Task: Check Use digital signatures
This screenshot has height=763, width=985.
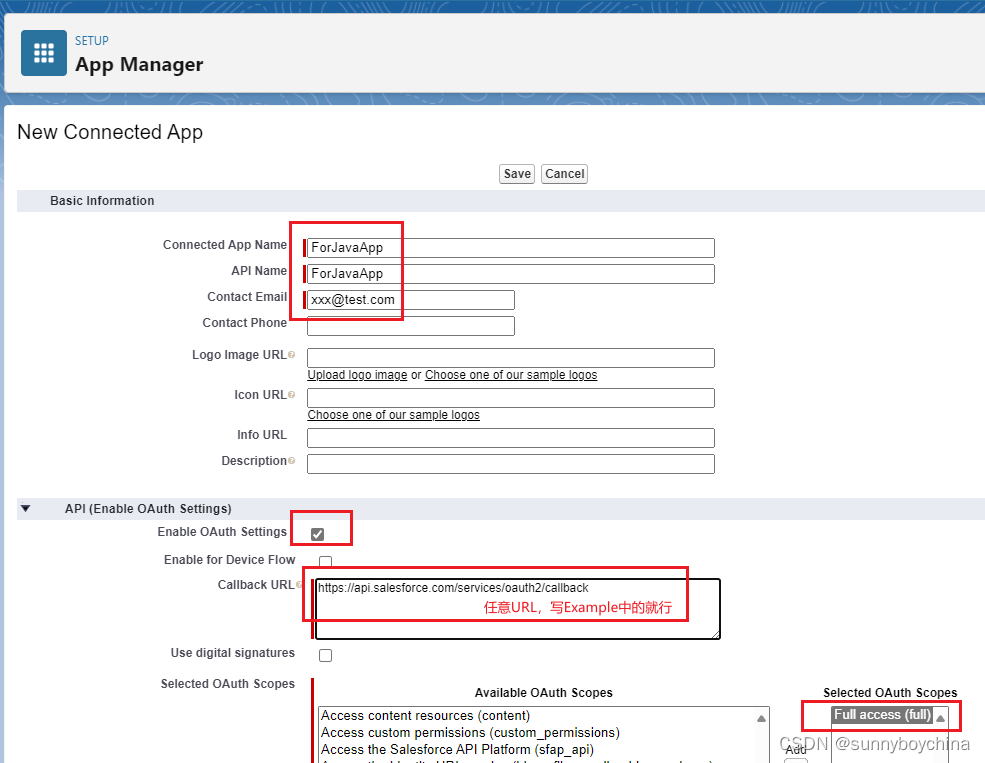Action: 325,655
